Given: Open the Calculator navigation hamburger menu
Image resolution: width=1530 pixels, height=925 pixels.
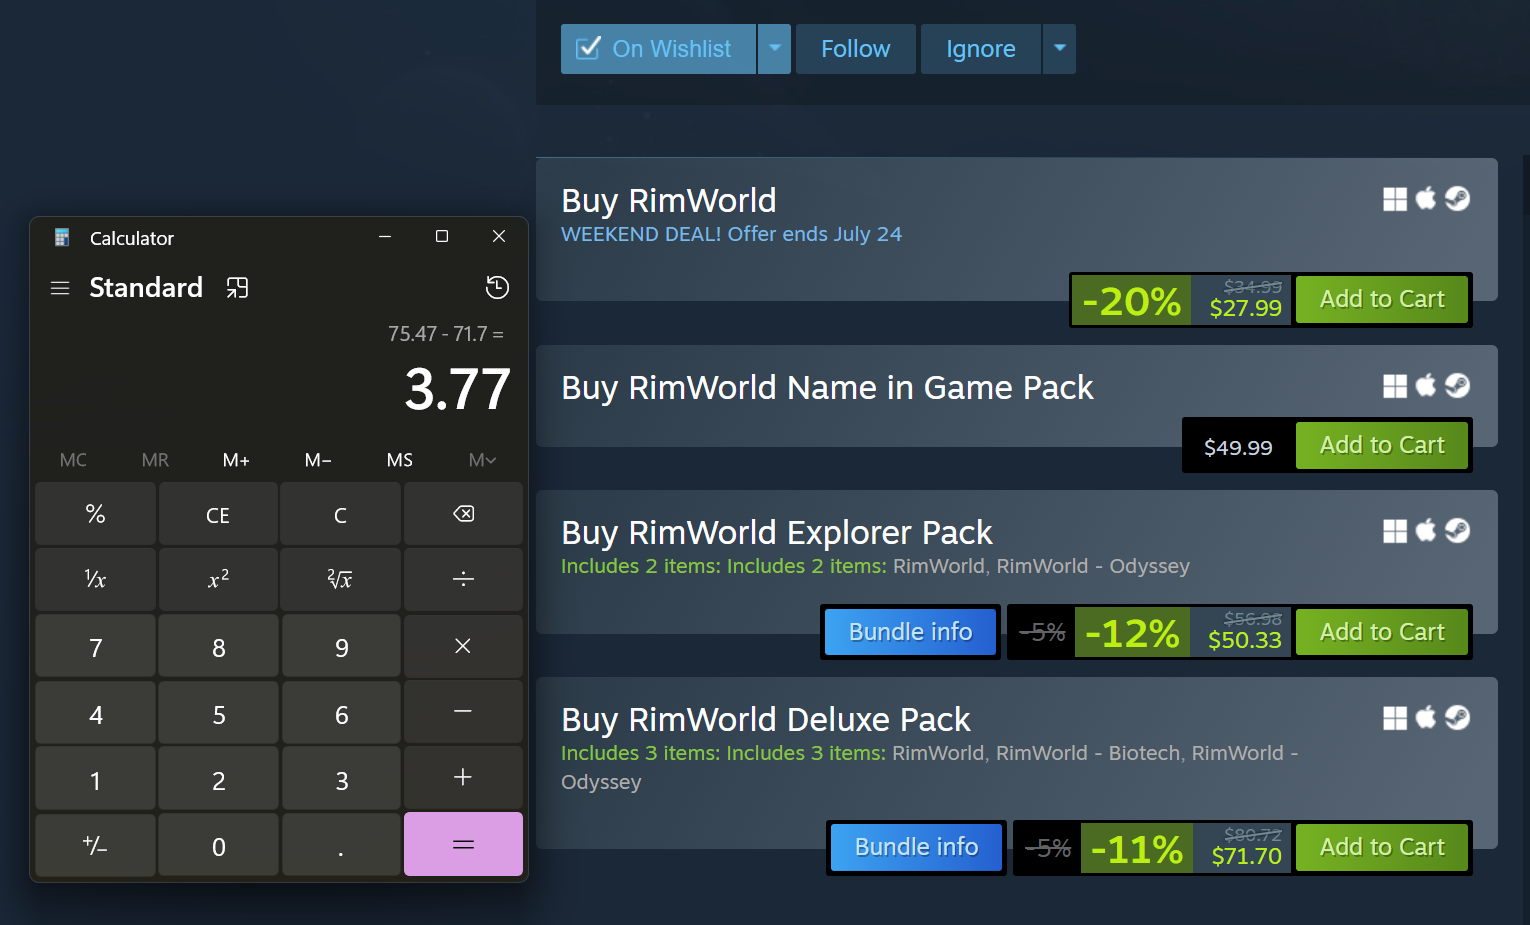Looking at the screenshot, I should (60, 288).
